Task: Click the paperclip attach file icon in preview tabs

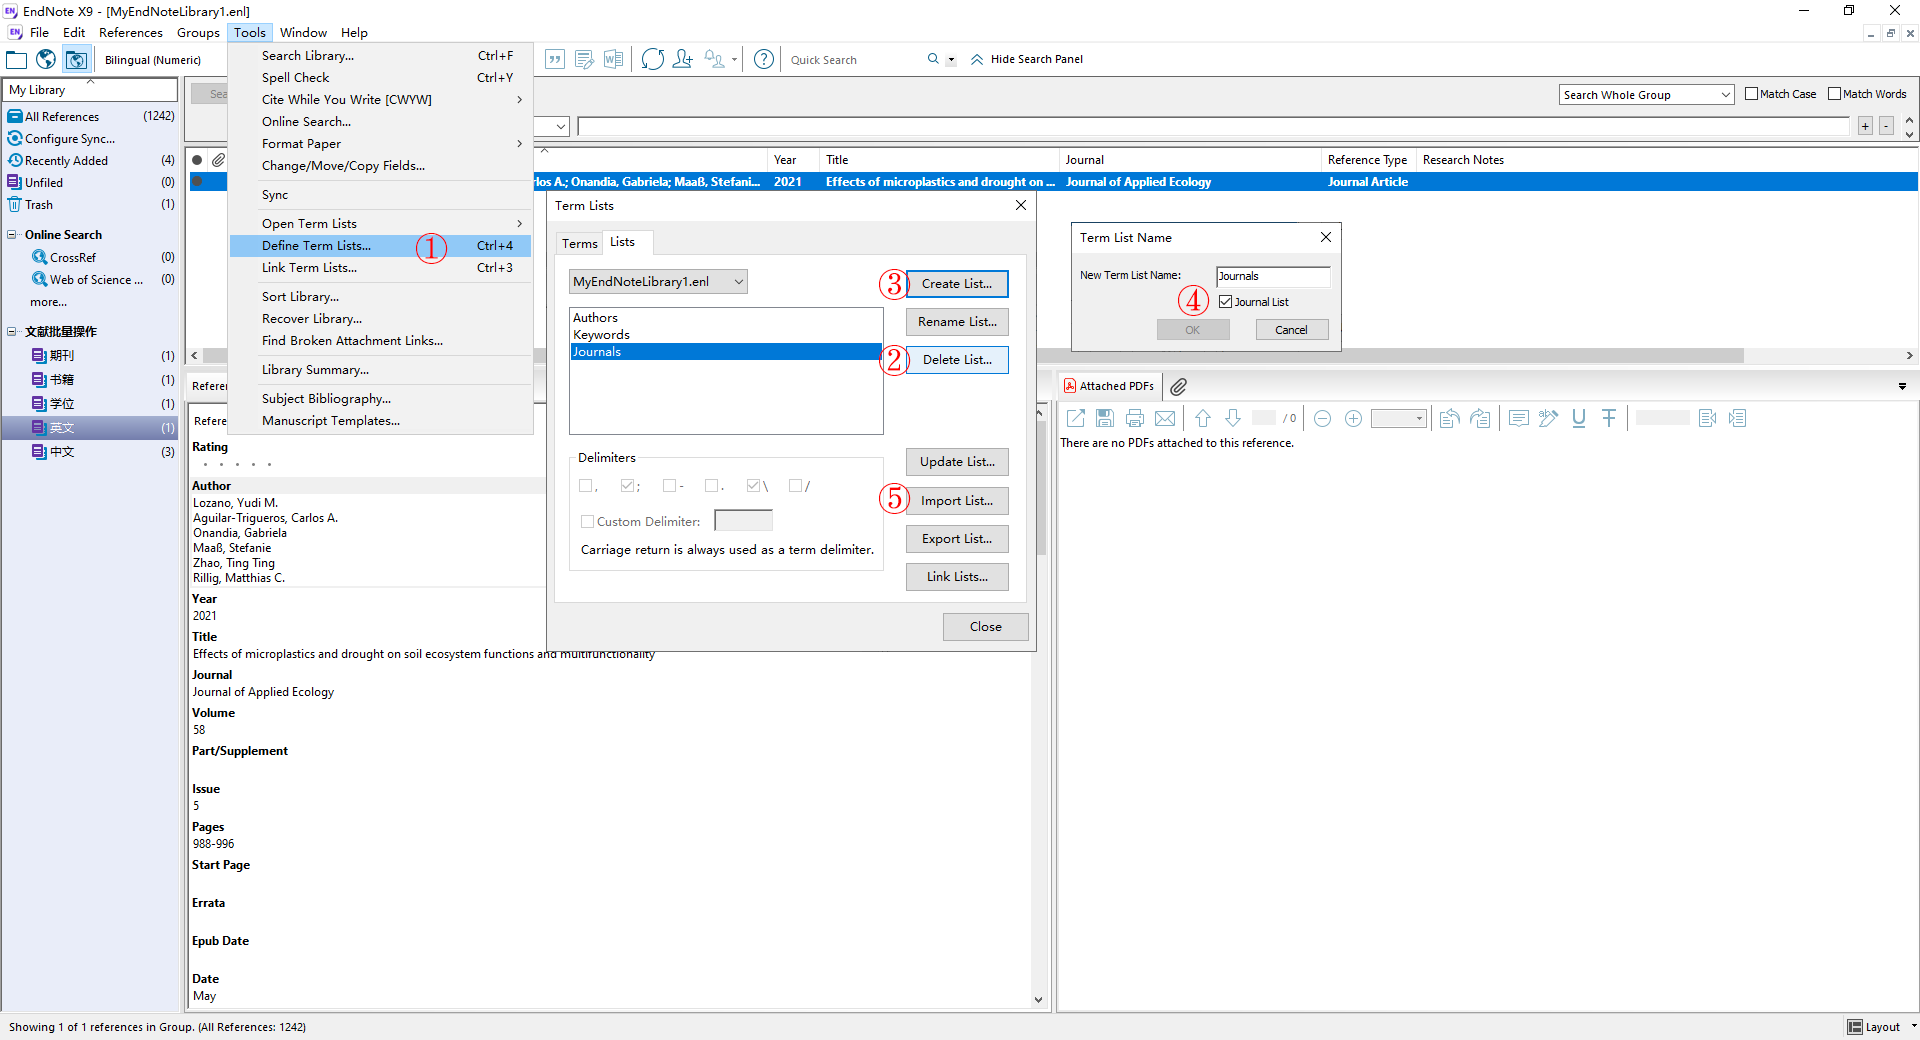Action: point(1179,387)
